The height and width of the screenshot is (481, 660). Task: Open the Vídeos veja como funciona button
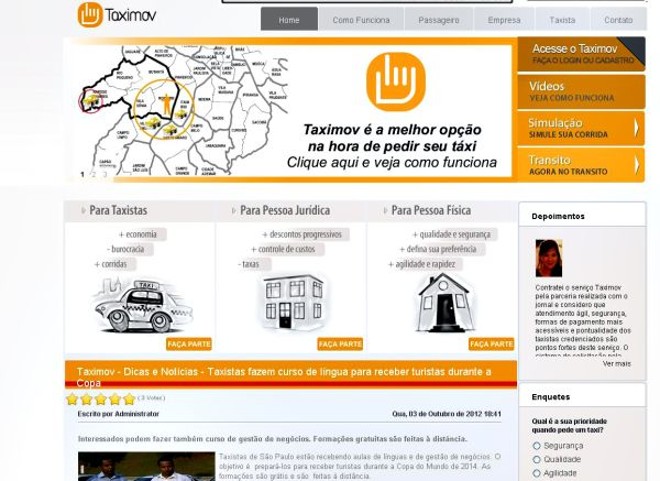(x=581, y=91)
